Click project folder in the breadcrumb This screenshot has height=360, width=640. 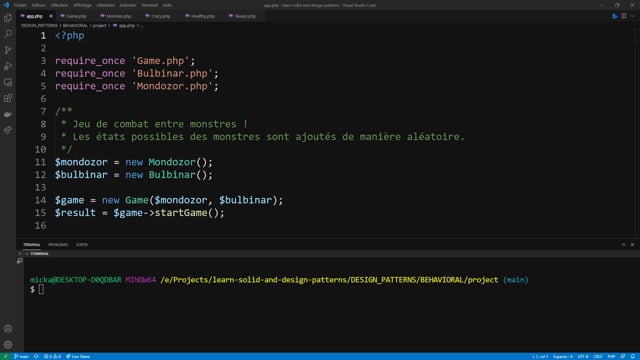click(99, 26)
